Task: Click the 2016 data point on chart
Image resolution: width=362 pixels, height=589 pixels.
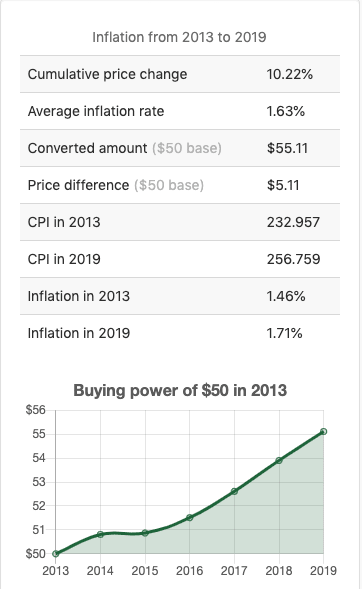Action: [190, 518]
